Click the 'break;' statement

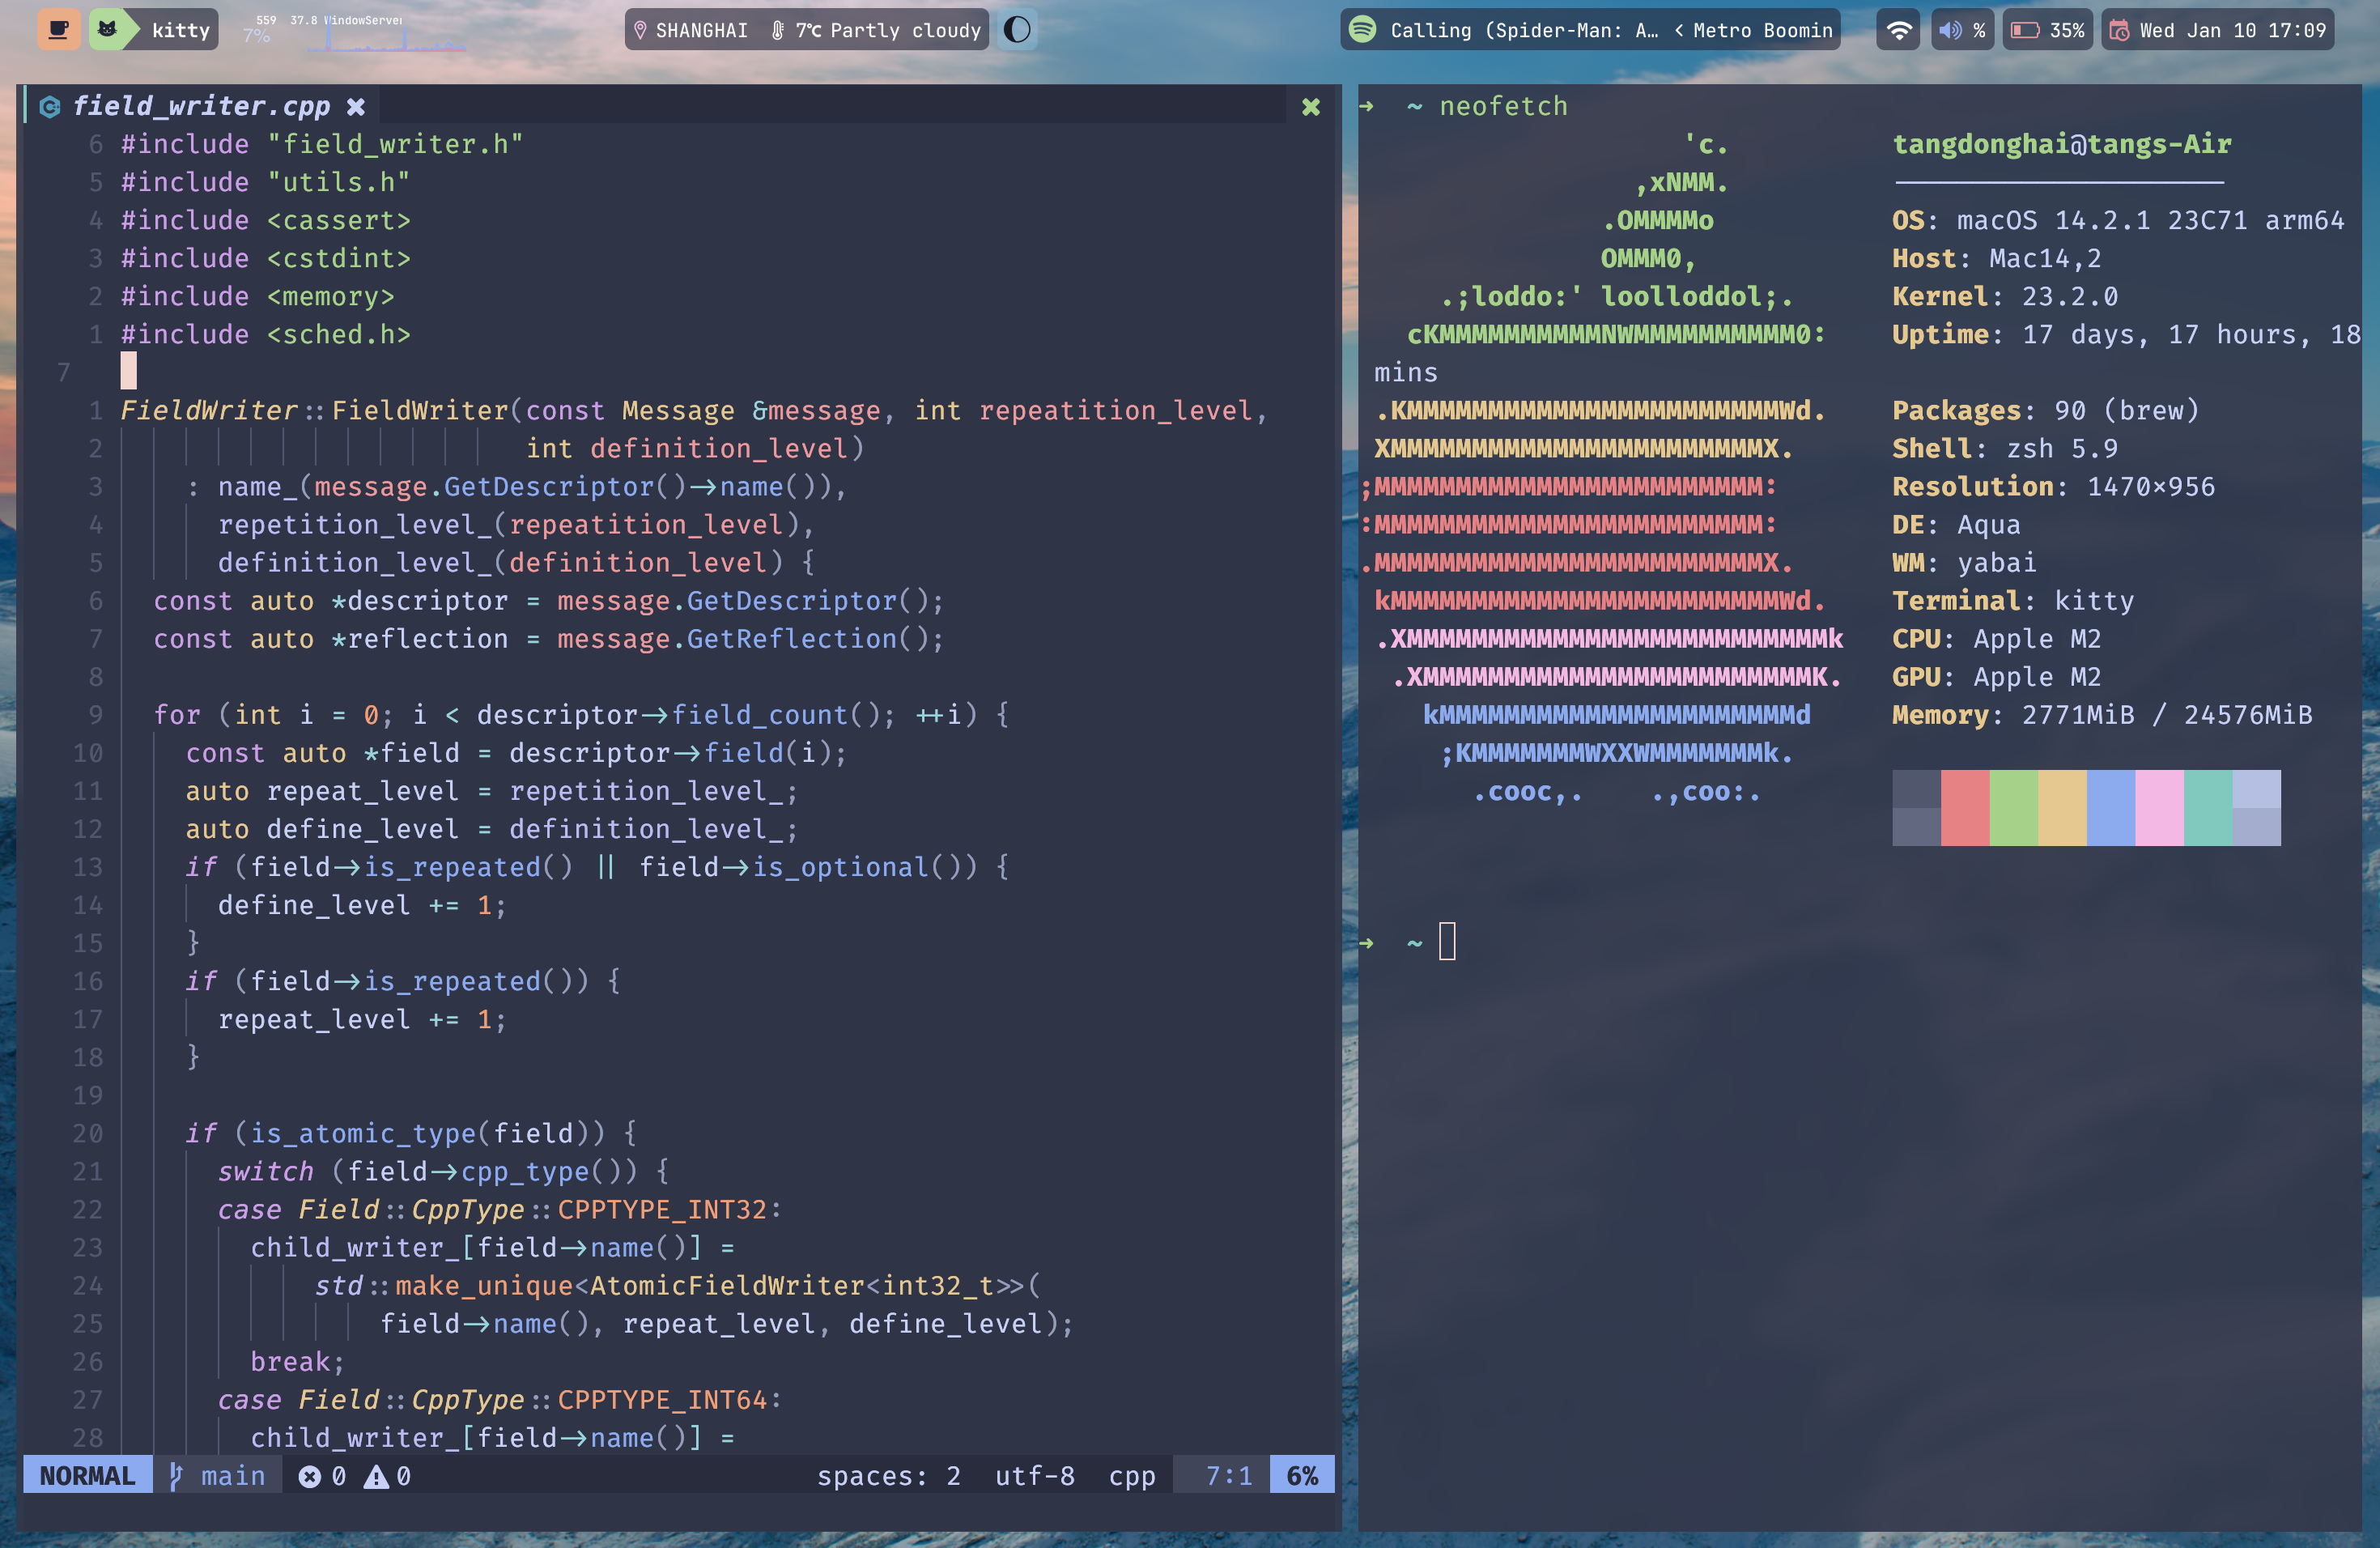pyautogui.click(x=297, y=1361)
